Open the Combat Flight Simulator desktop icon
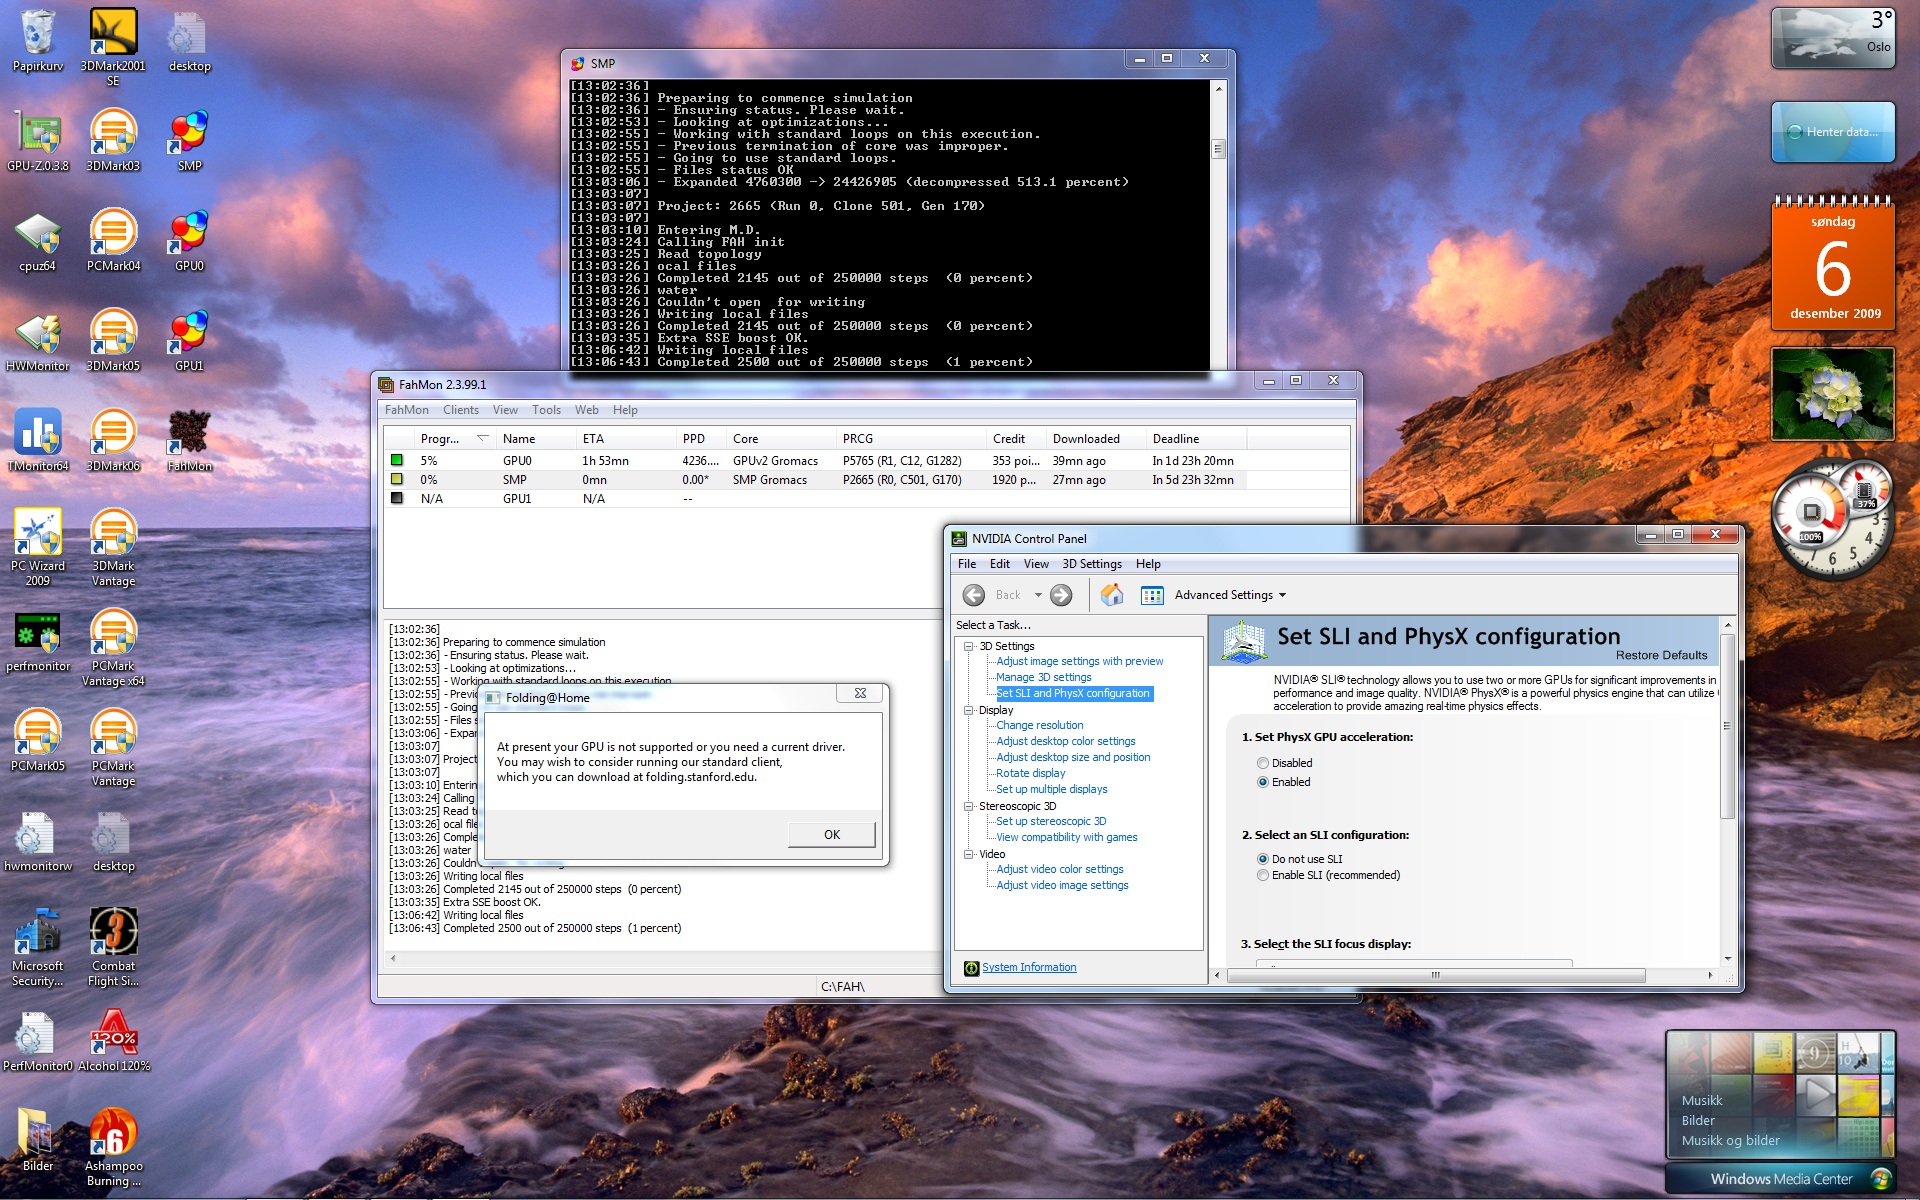 113,947
